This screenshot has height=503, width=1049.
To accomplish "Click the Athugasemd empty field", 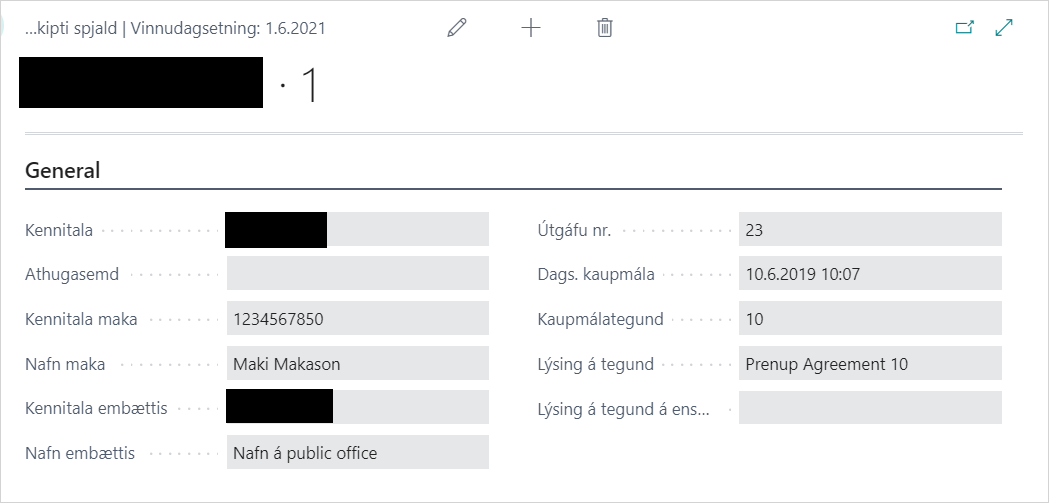I will point(357,274).
